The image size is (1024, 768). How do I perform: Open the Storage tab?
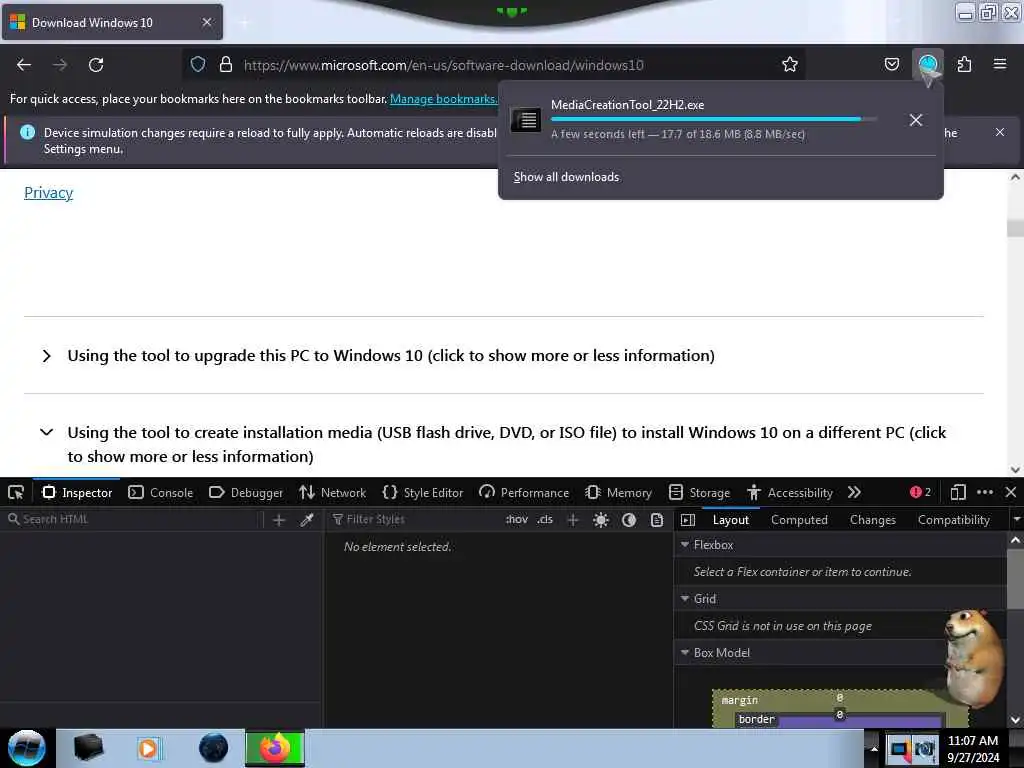699,492
